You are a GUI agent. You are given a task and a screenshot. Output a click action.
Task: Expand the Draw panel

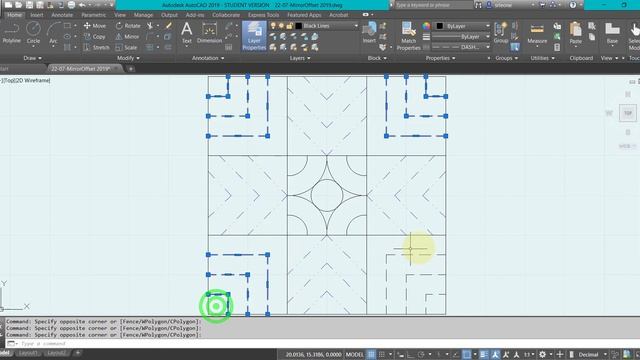(33, 58)
